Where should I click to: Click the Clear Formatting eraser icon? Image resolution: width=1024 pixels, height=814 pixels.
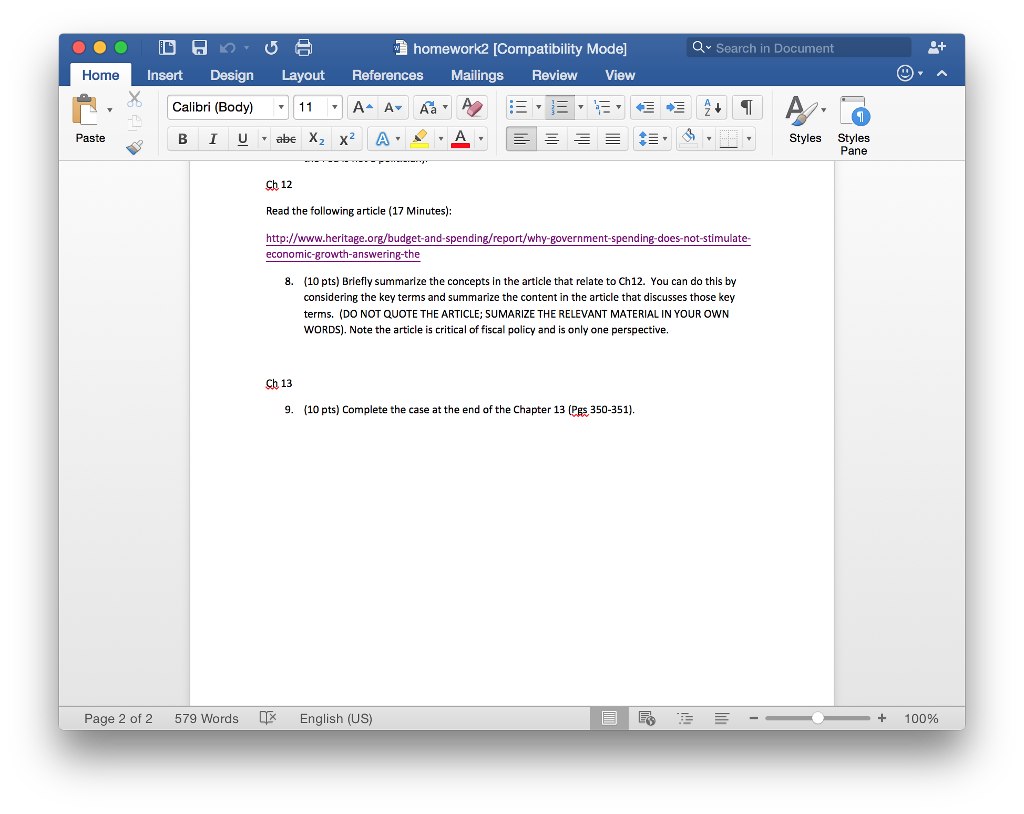coord(470,107)
